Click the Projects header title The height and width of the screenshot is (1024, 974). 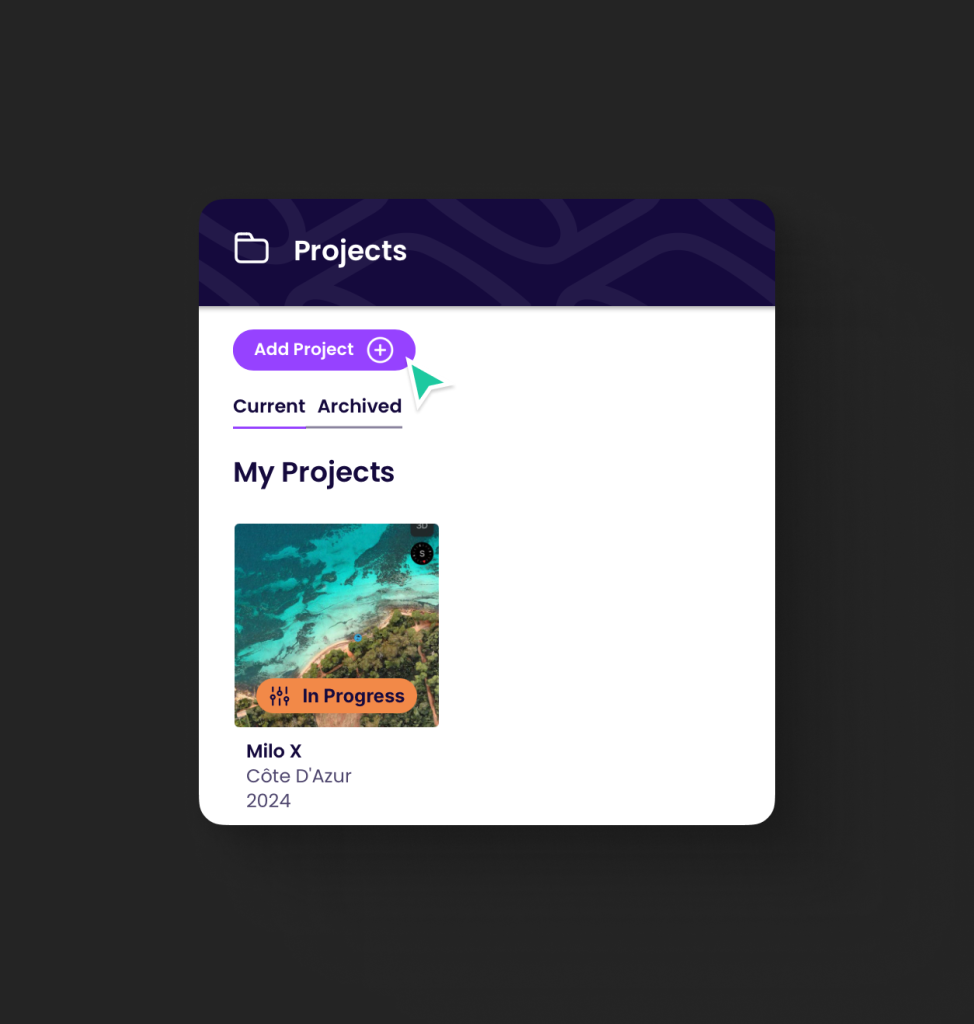350,251
